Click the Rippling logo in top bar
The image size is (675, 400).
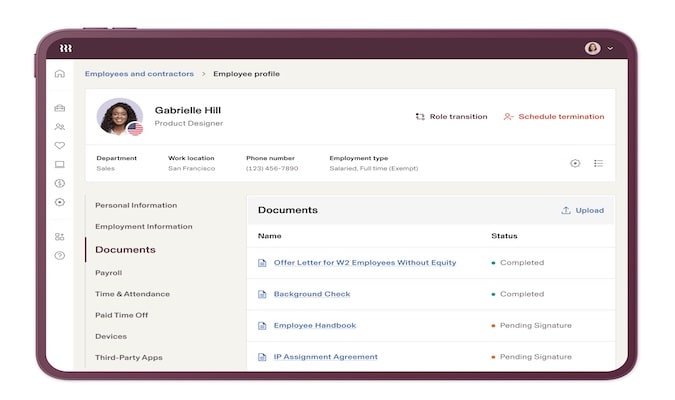[x=66, y=48]
